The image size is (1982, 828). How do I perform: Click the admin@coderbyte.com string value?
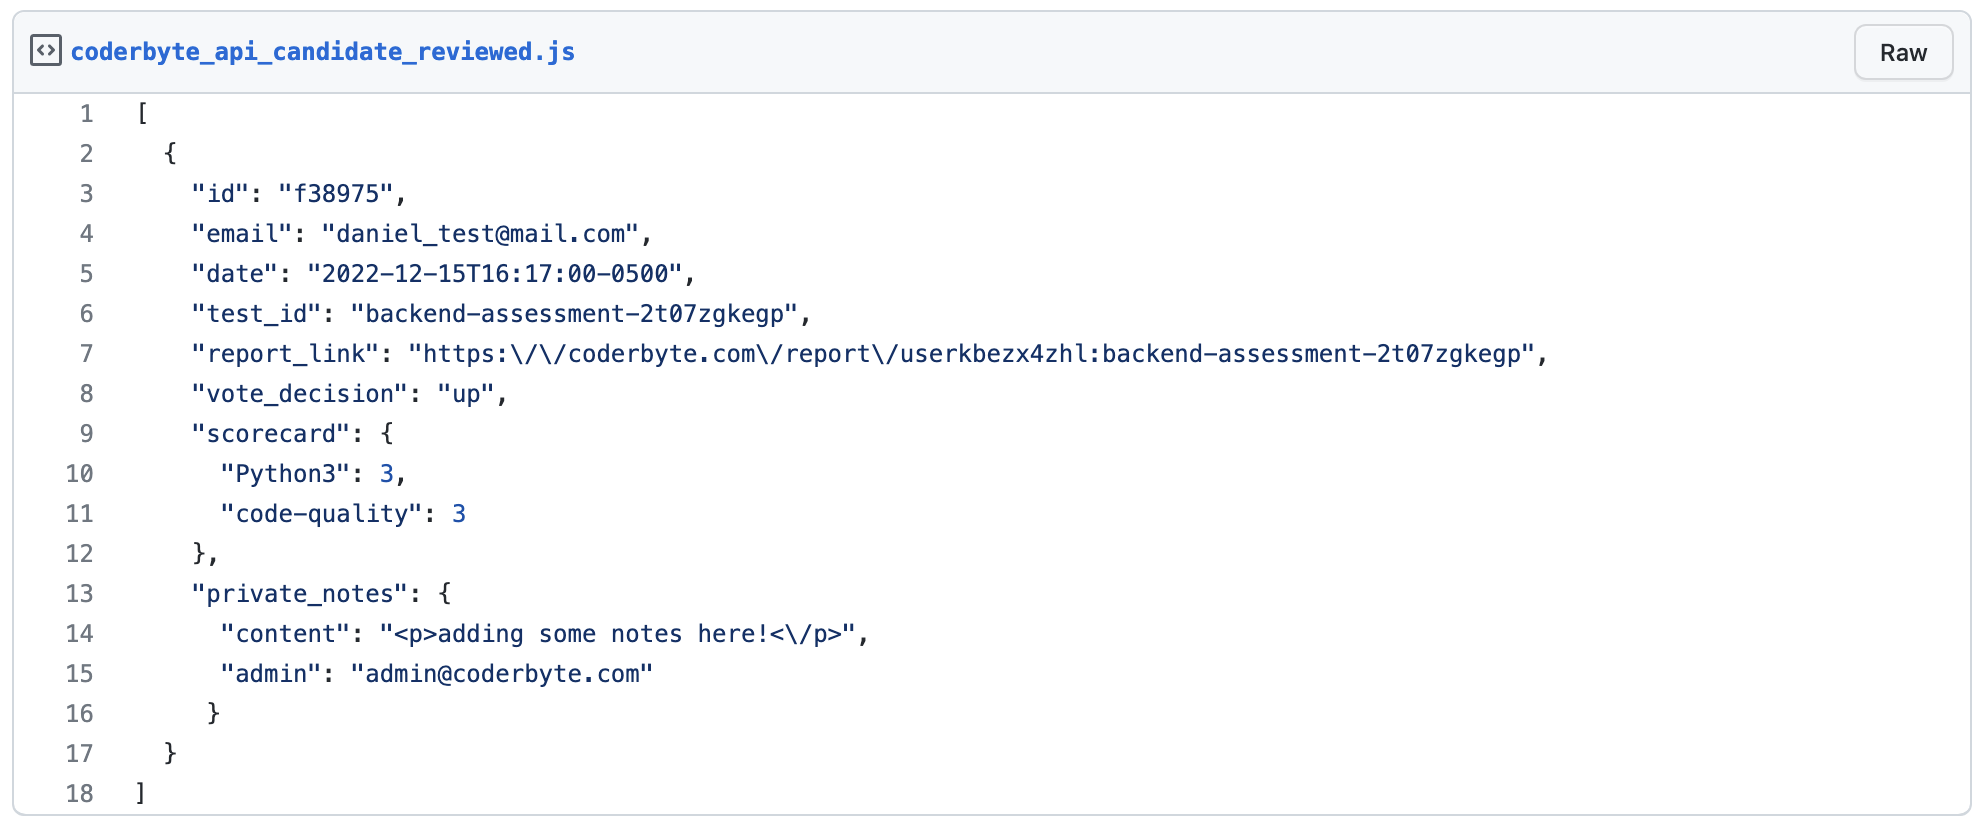coord(502,674)
